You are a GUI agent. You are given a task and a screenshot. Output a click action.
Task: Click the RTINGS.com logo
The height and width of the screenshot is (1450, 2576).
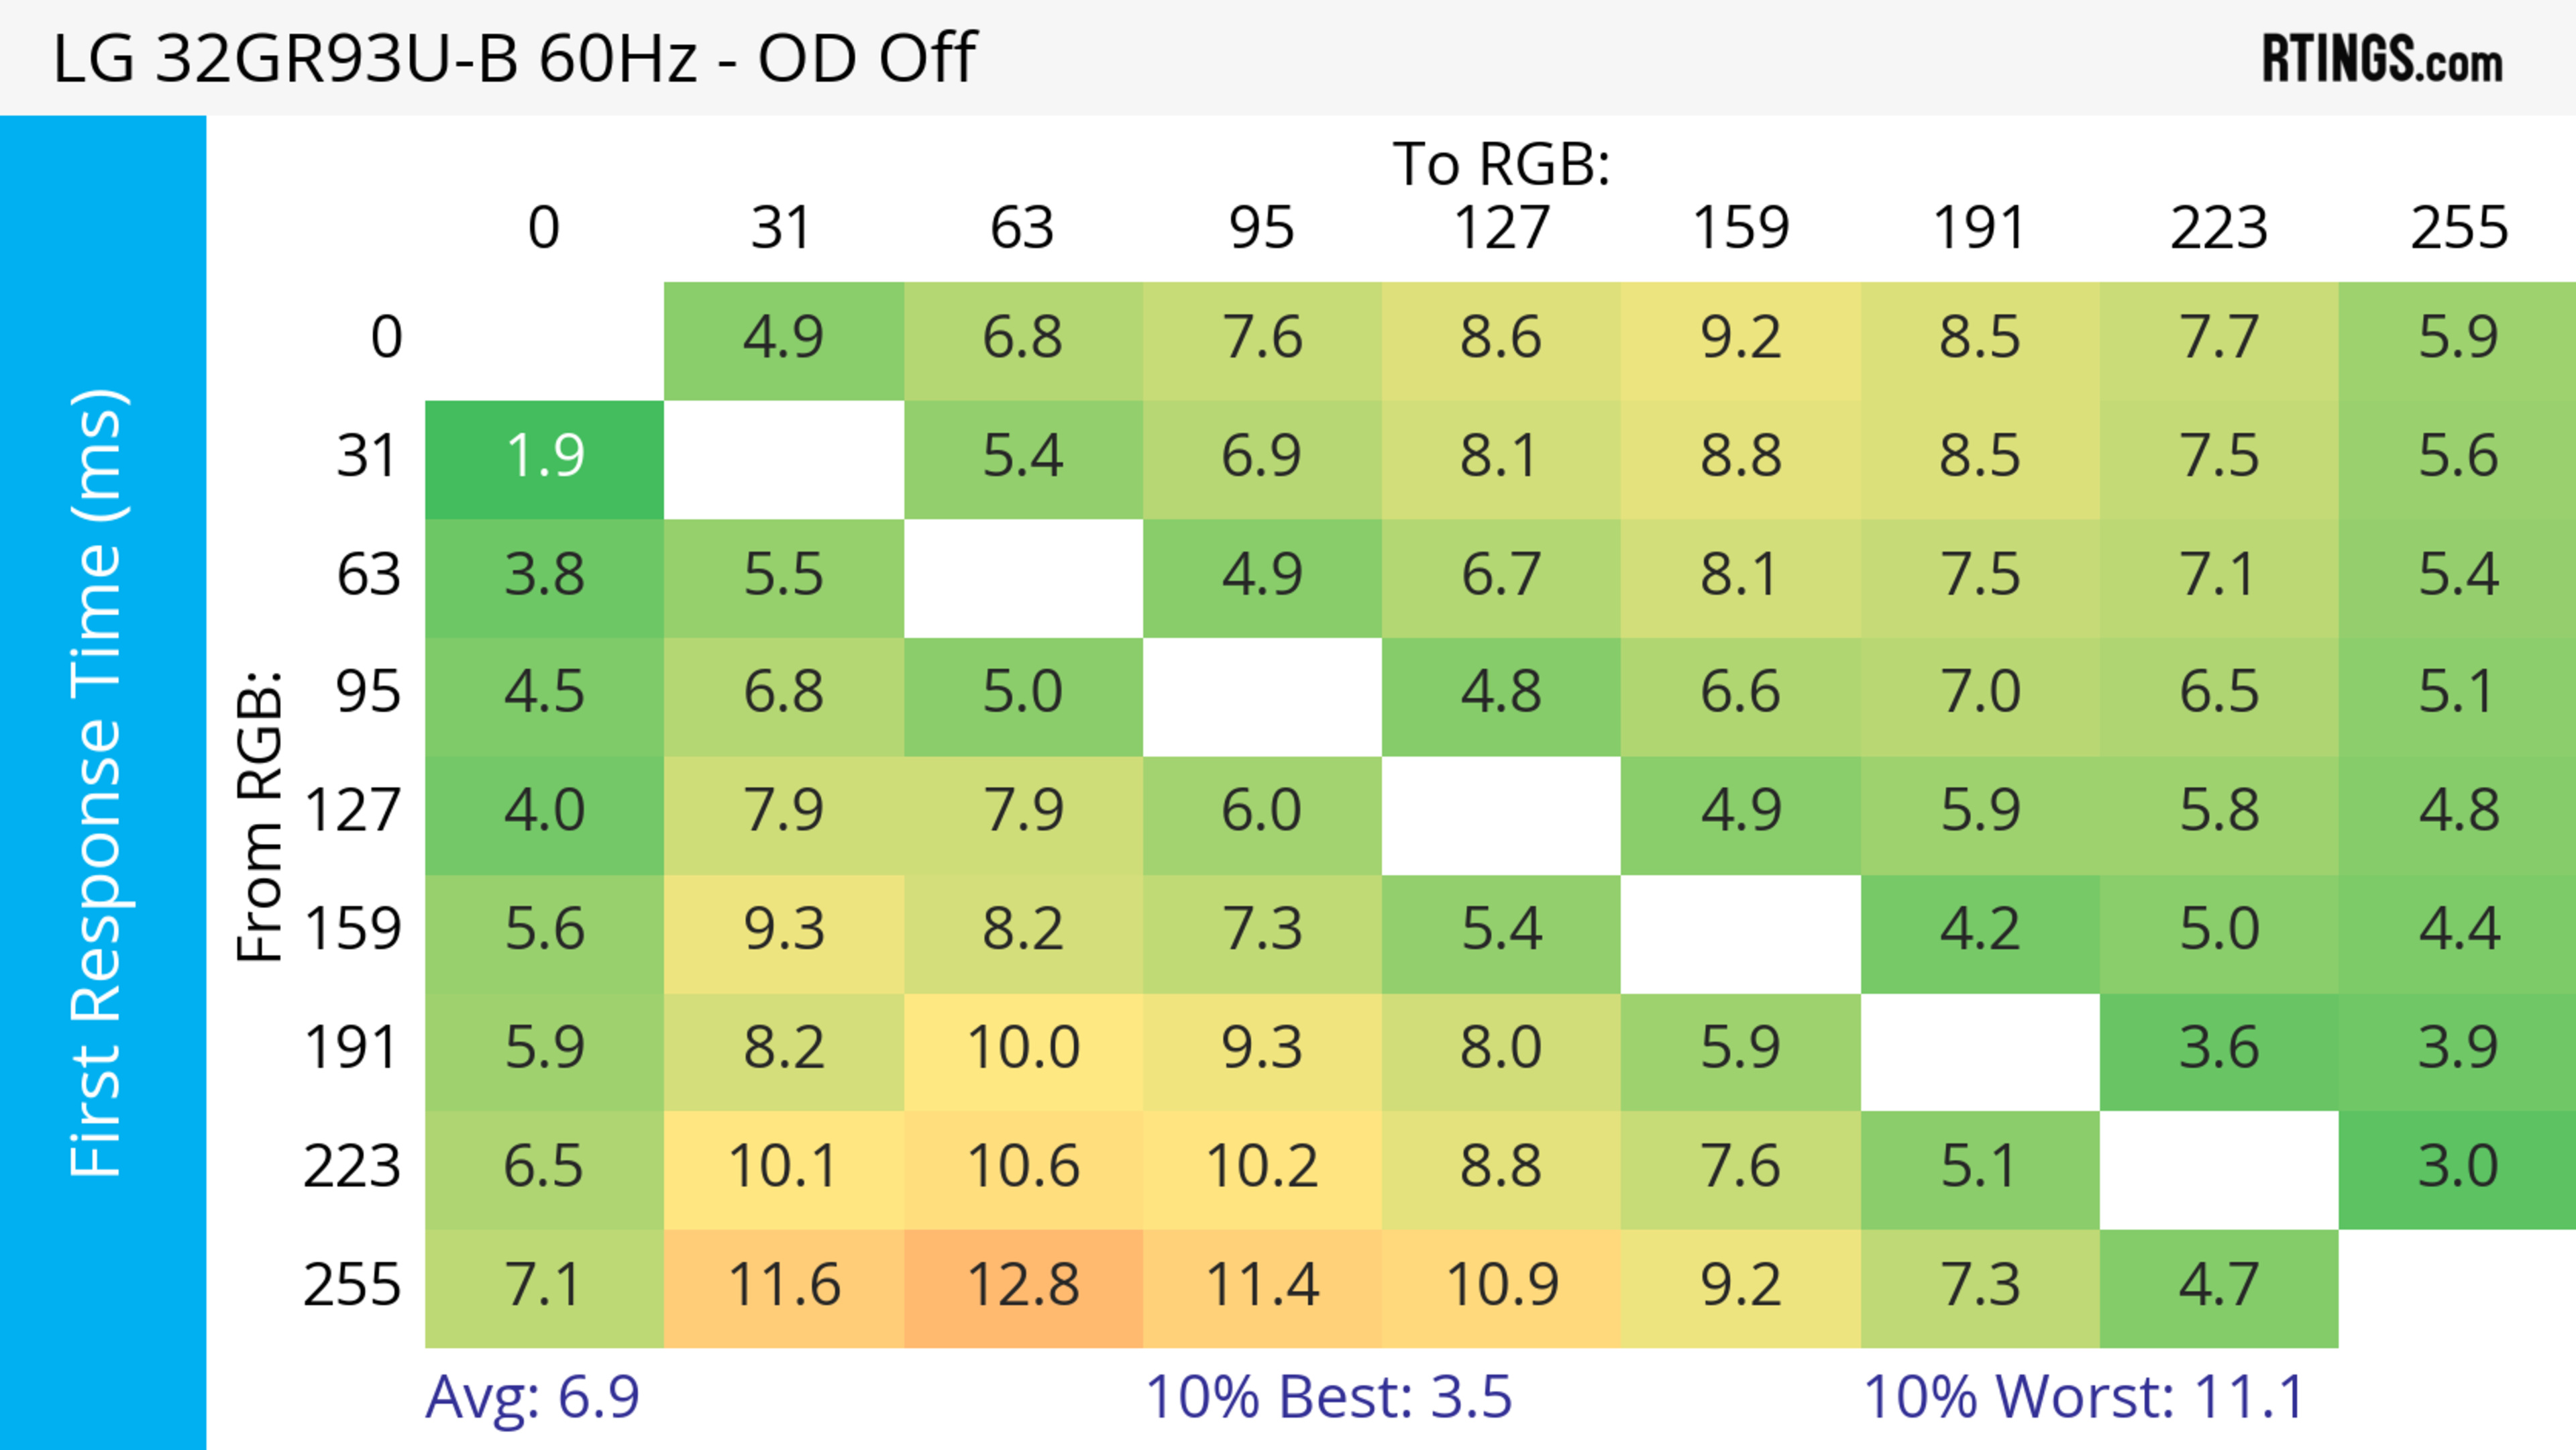click(x=2382, y=59)
